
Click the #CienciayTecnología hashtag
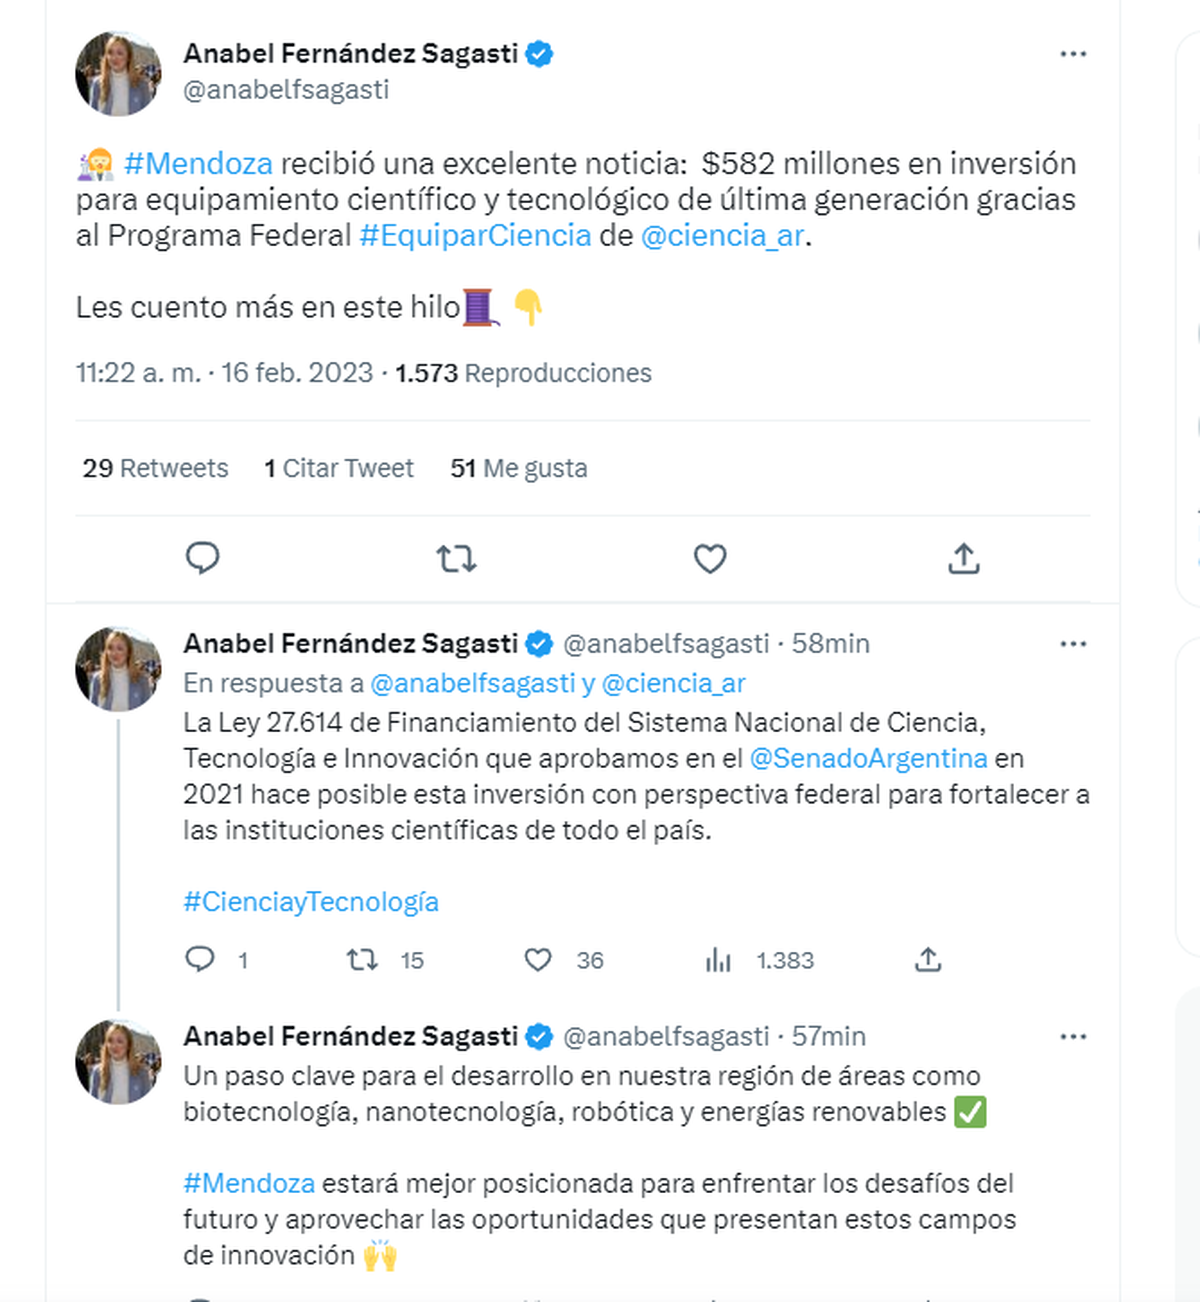(x=311, y=902)
